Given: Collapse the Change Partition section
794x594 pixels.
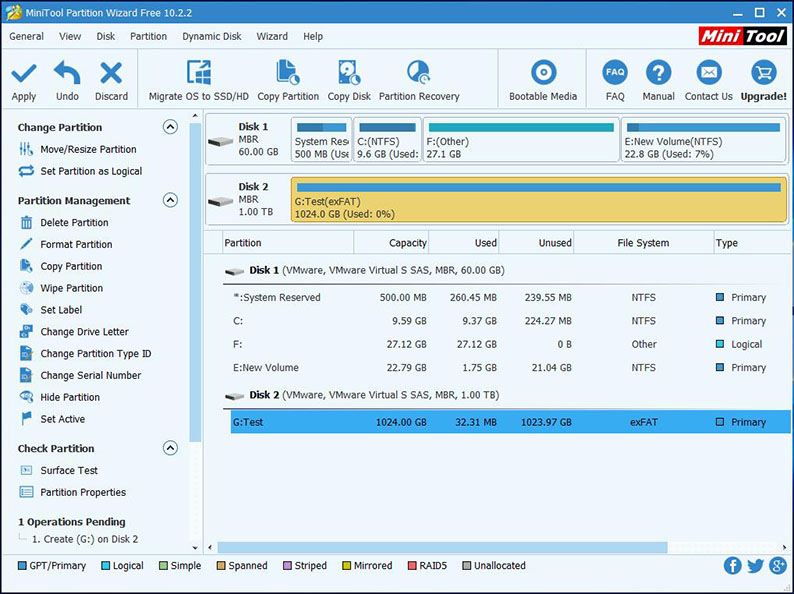Looking at the screenshot, I should [170, 127].
